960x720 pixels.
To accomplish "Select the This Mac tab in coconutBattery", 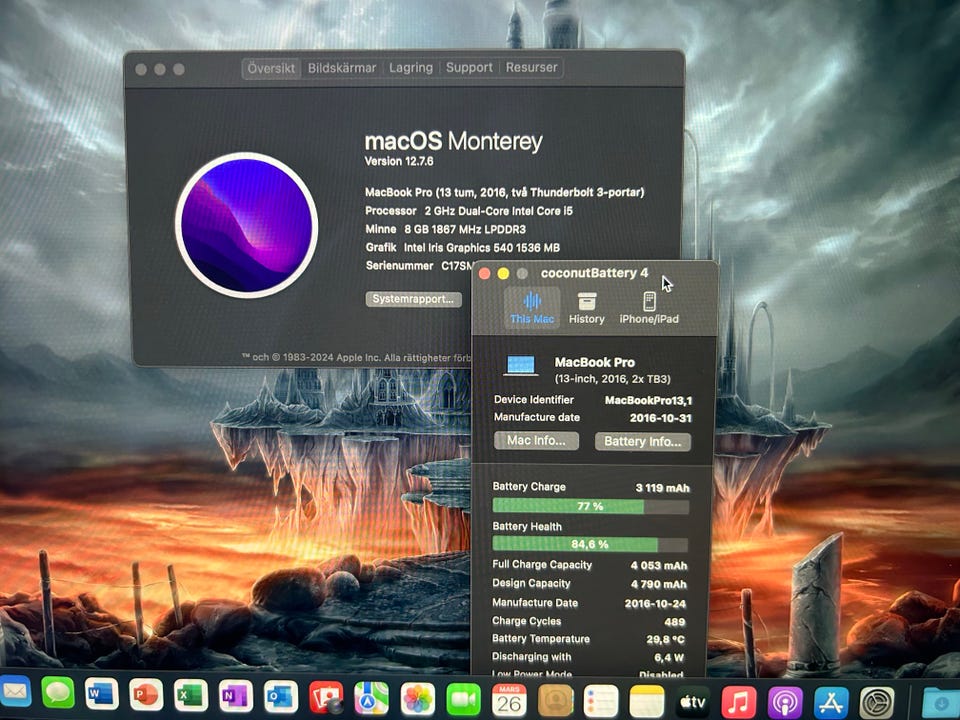I will (x=532, y=308).
